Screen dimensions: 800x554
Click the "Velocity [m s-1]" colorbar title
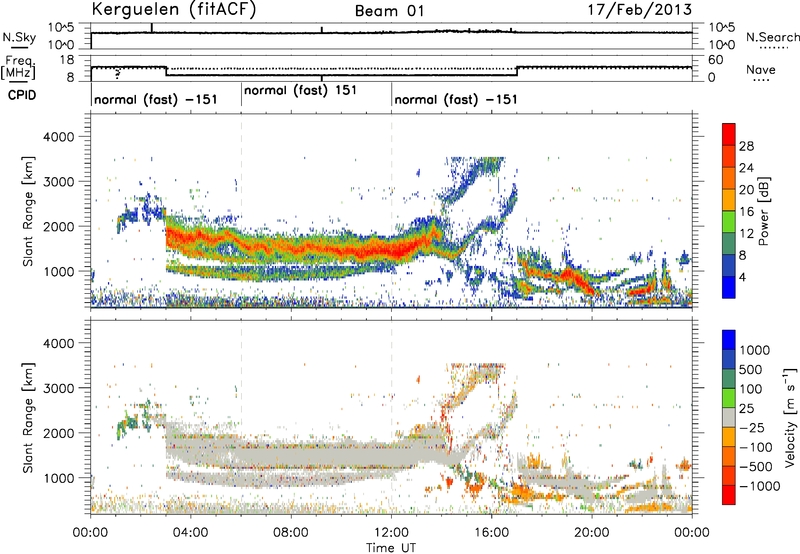click(x=790, y=417)
